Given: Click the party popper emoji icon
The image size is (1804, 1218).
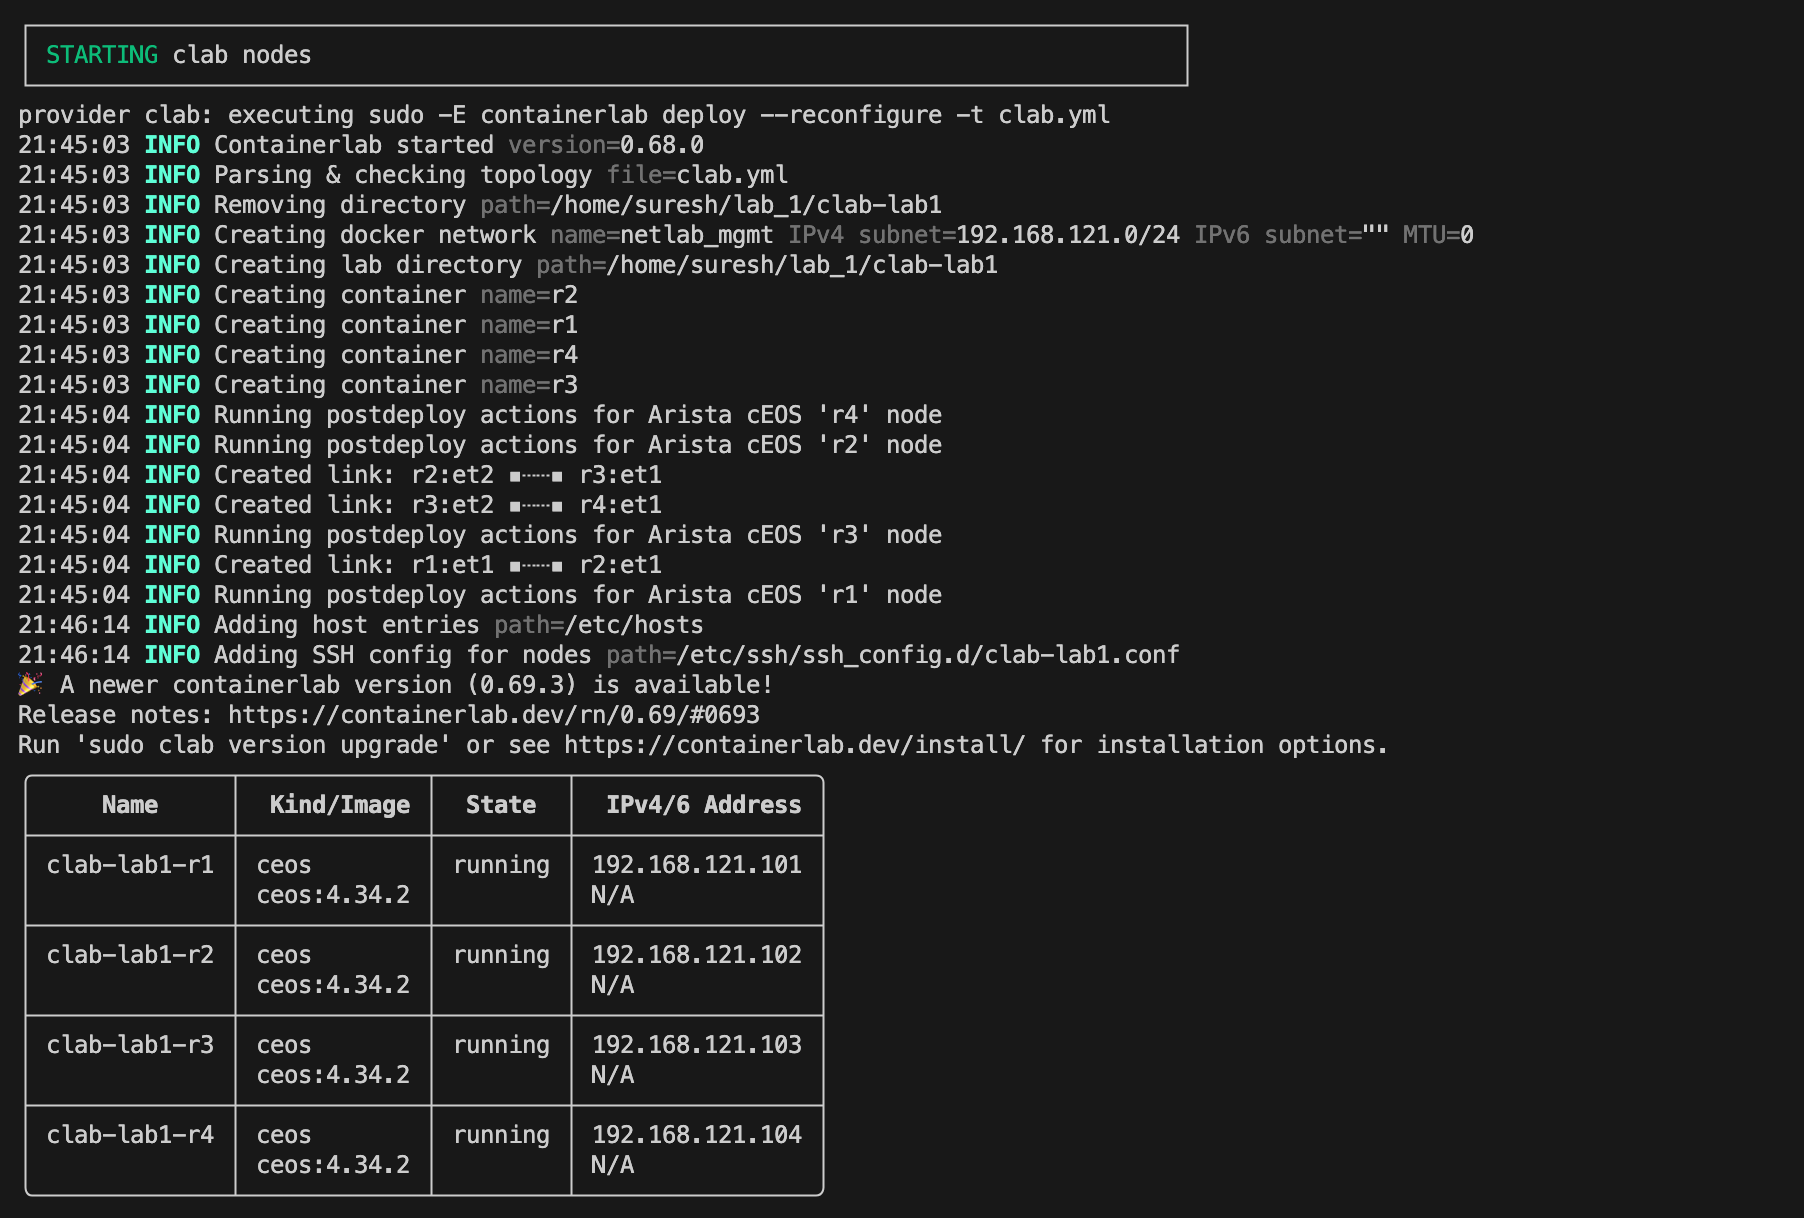Looking at the screenshot, I should 30,685.
